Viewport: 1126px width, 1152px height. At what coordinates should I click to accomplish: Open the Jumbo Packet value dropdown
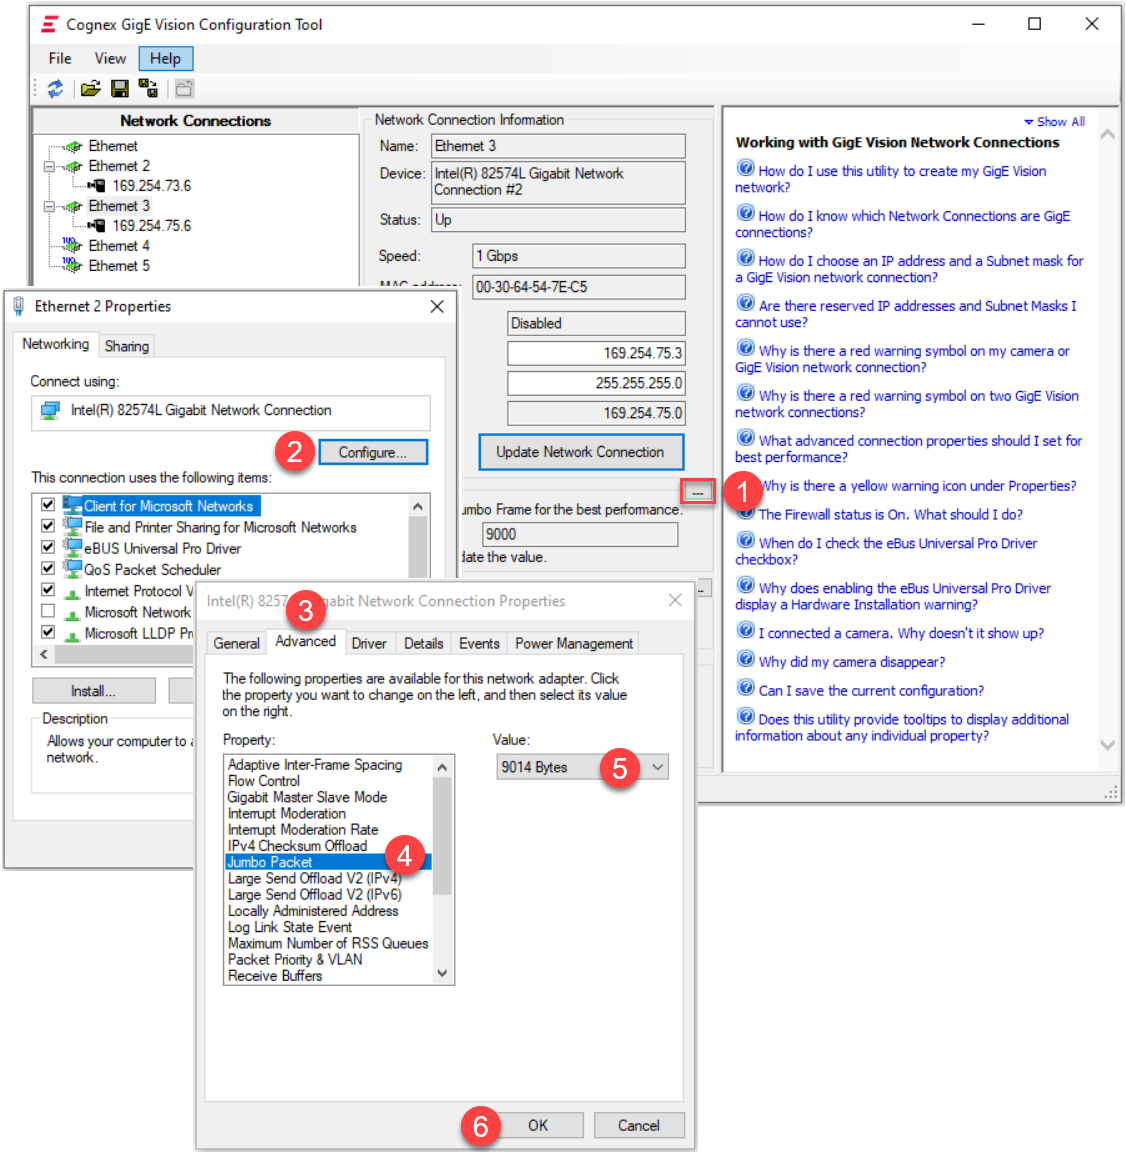point(657,767)
